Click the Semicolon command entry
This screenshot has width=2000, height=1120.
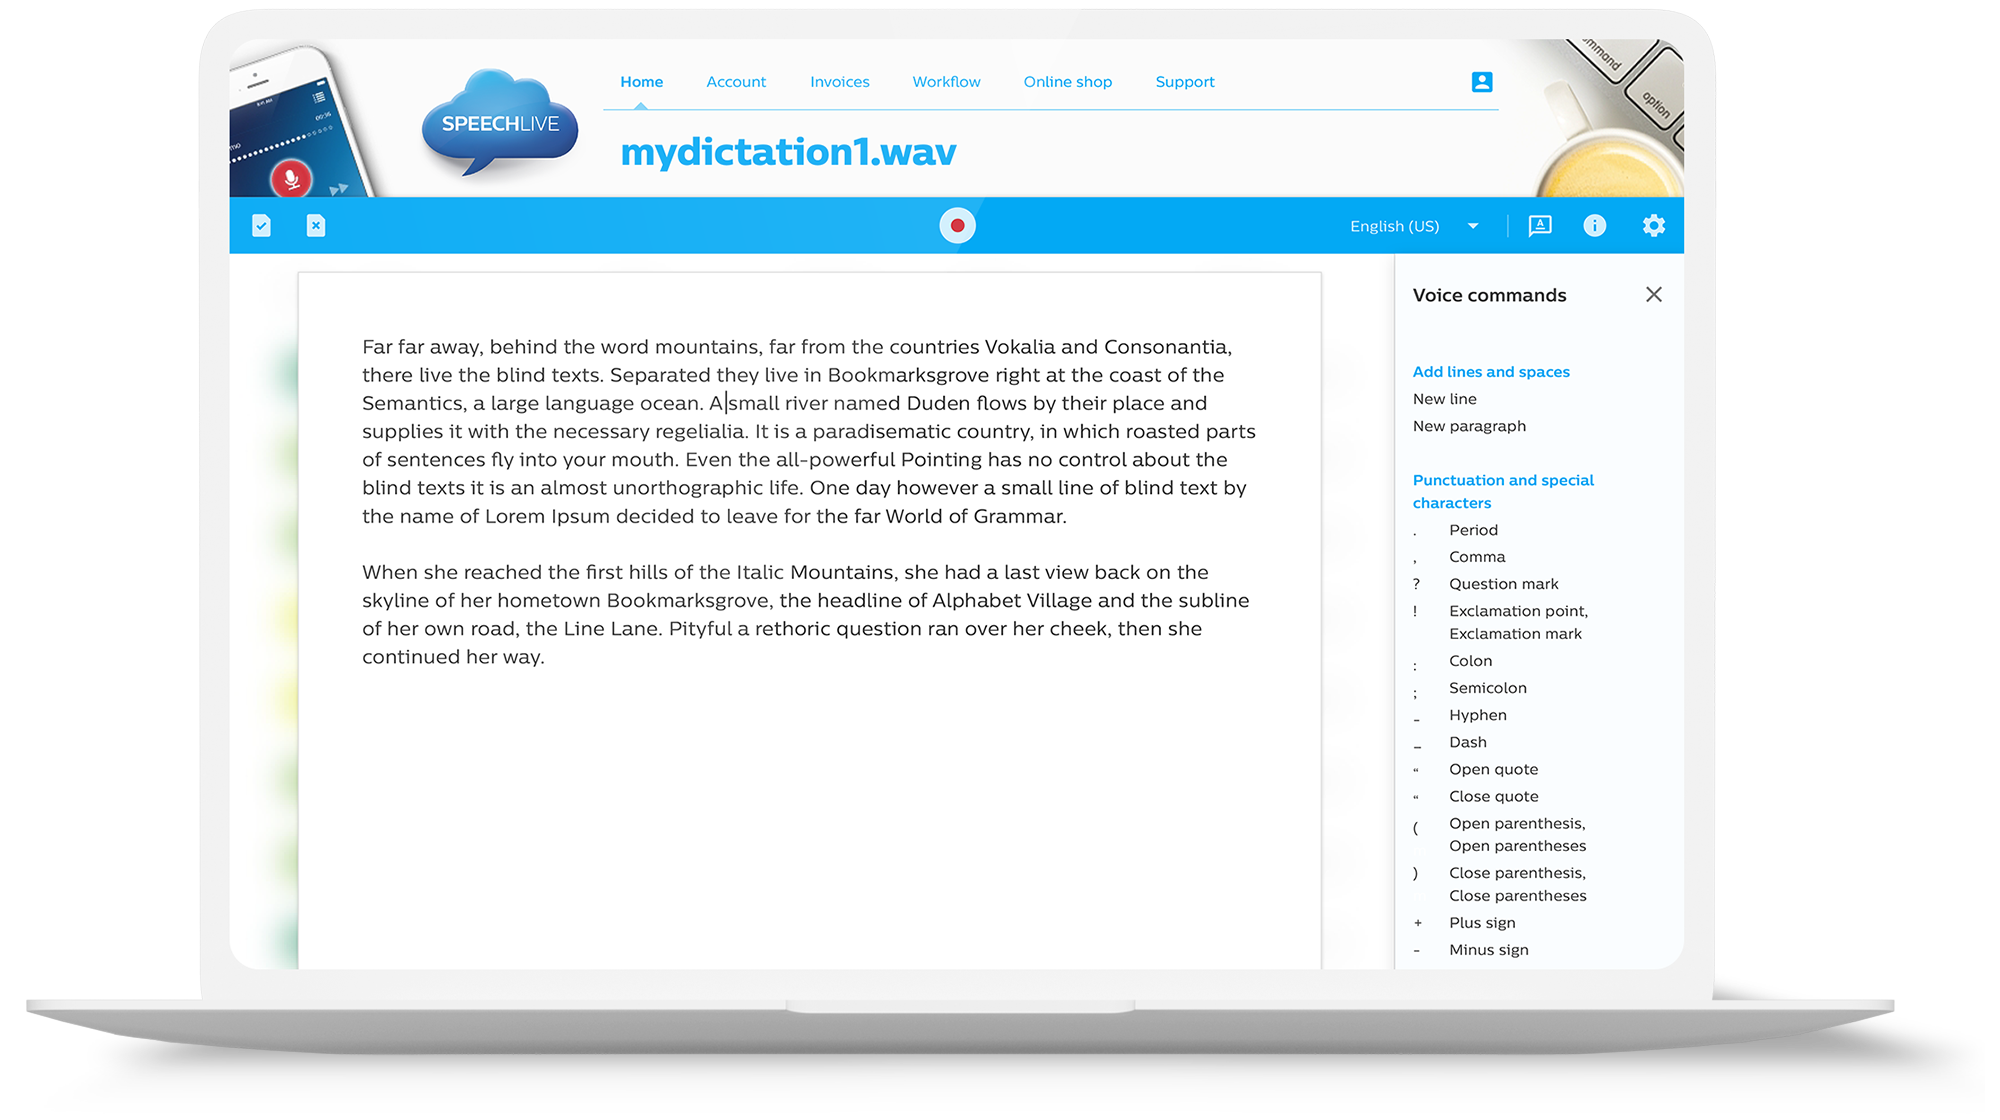tap(1487, 688)
